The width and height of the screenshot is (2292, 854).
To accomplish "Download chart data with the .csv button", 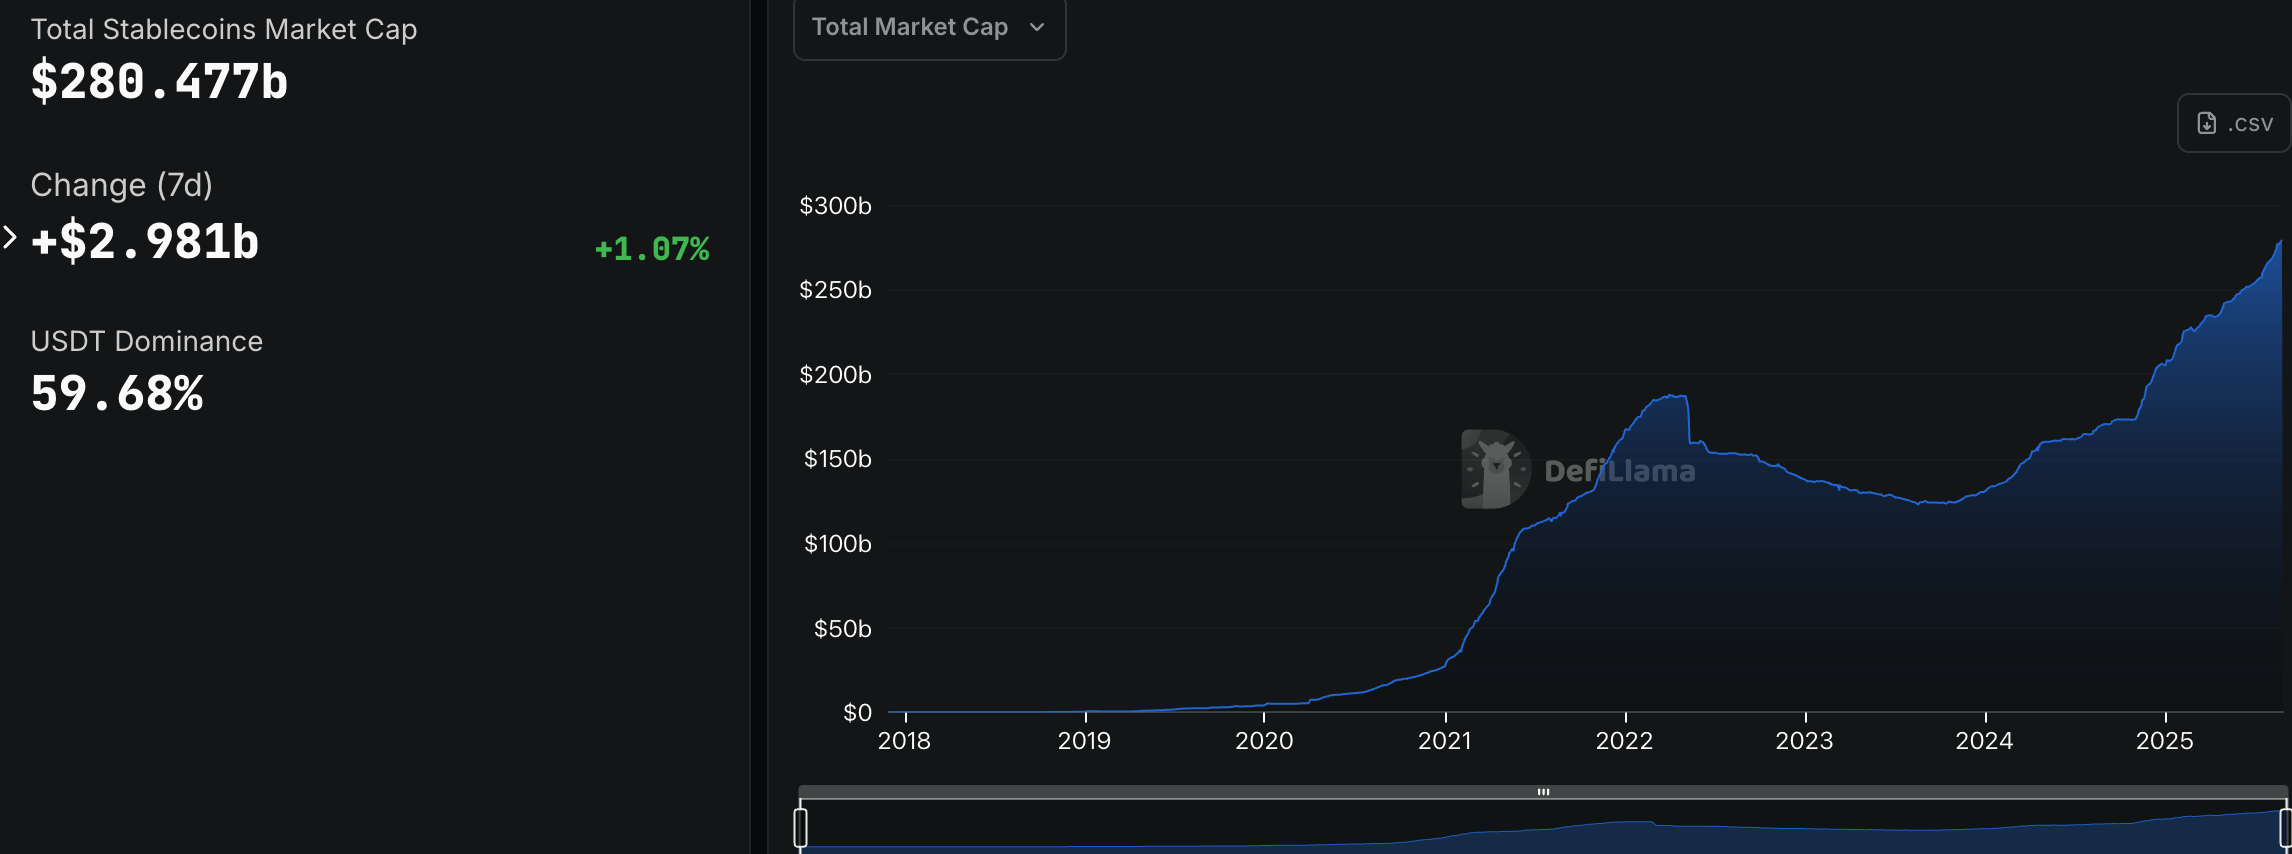I will pyautogui.click(x=2234, y=123).
